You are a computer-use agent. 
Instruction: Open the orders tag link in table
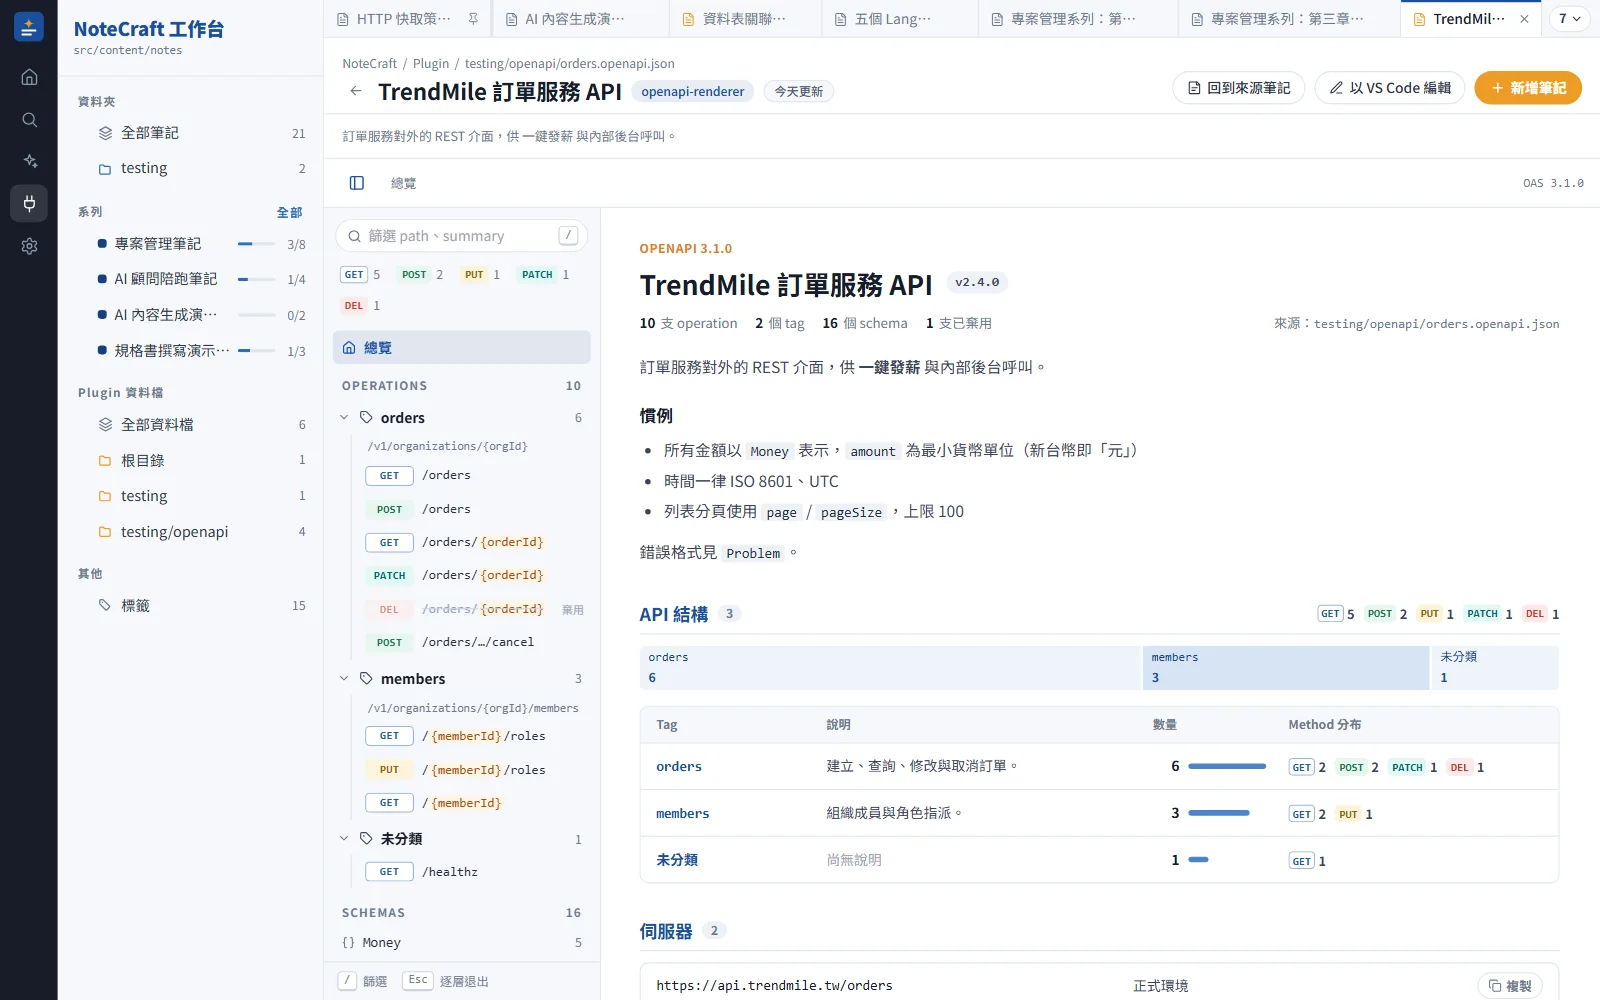coord(679,767)
